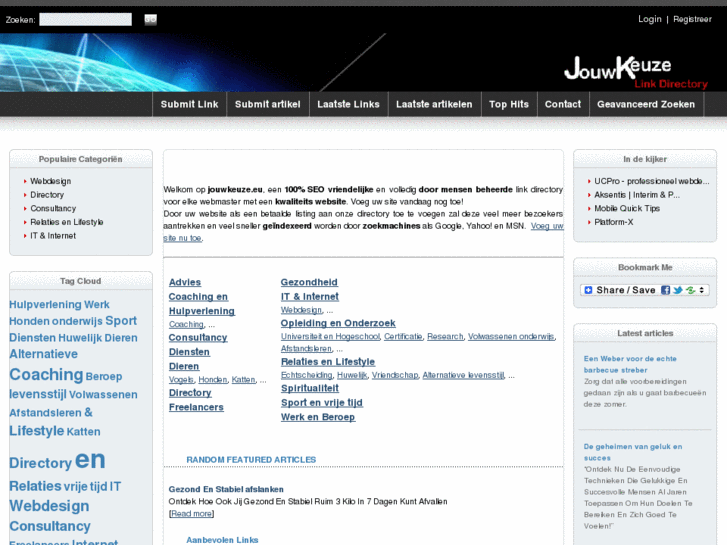Open the Certificatie subcategory link
Viewport: 727px width, 545px height.
[403, 336]
